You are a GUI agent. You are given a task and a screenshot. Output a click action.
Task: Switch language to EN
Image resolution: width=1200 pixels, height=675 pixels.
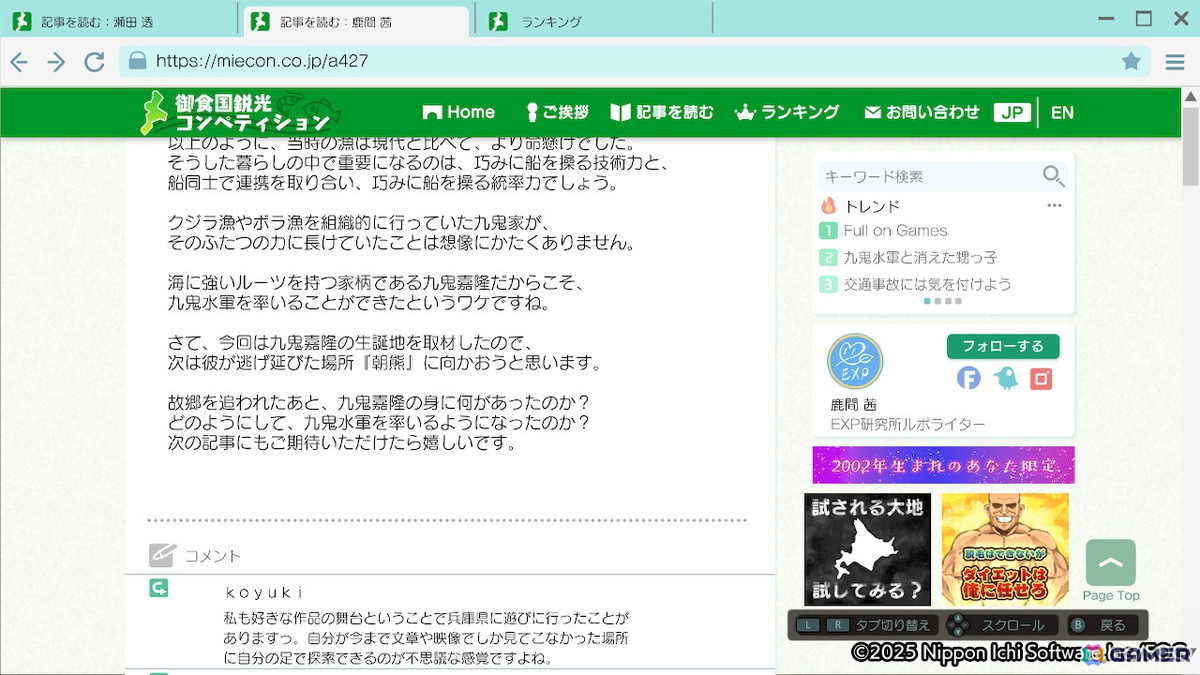(x=1062, y=112)
